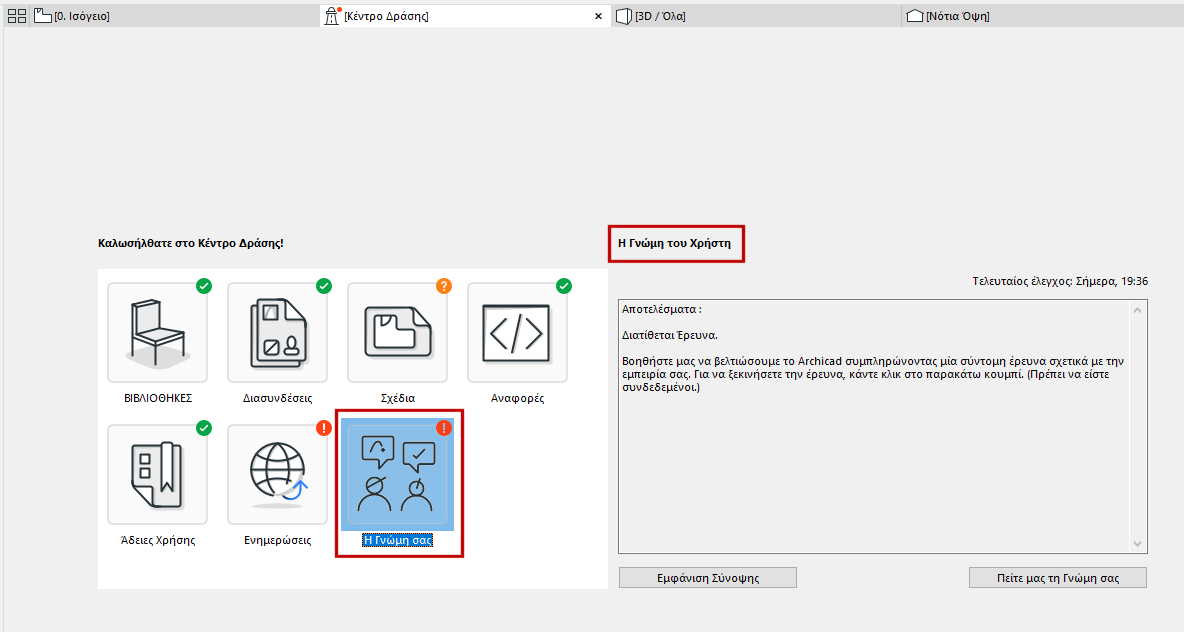Click the Αναφορές label

point(517,398)
